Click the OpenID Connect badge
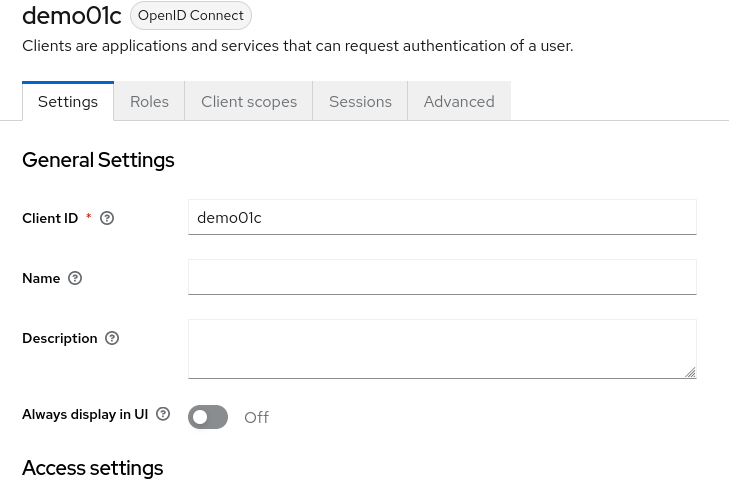Viewport: 729px width, 489px height. pyautogui.click(x=191, y=16)
